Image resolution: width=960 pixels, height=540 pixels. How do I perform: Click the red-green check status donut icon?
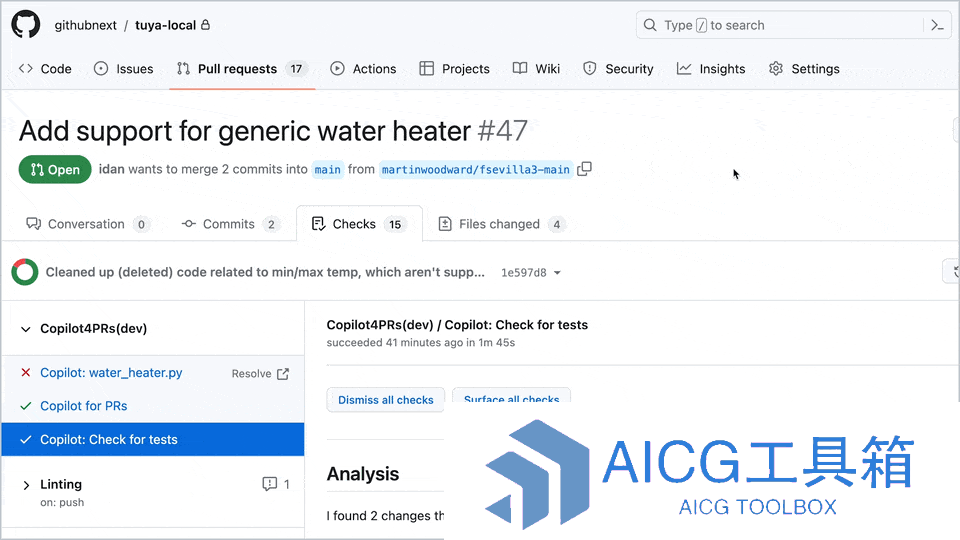(x=25, y=272)
